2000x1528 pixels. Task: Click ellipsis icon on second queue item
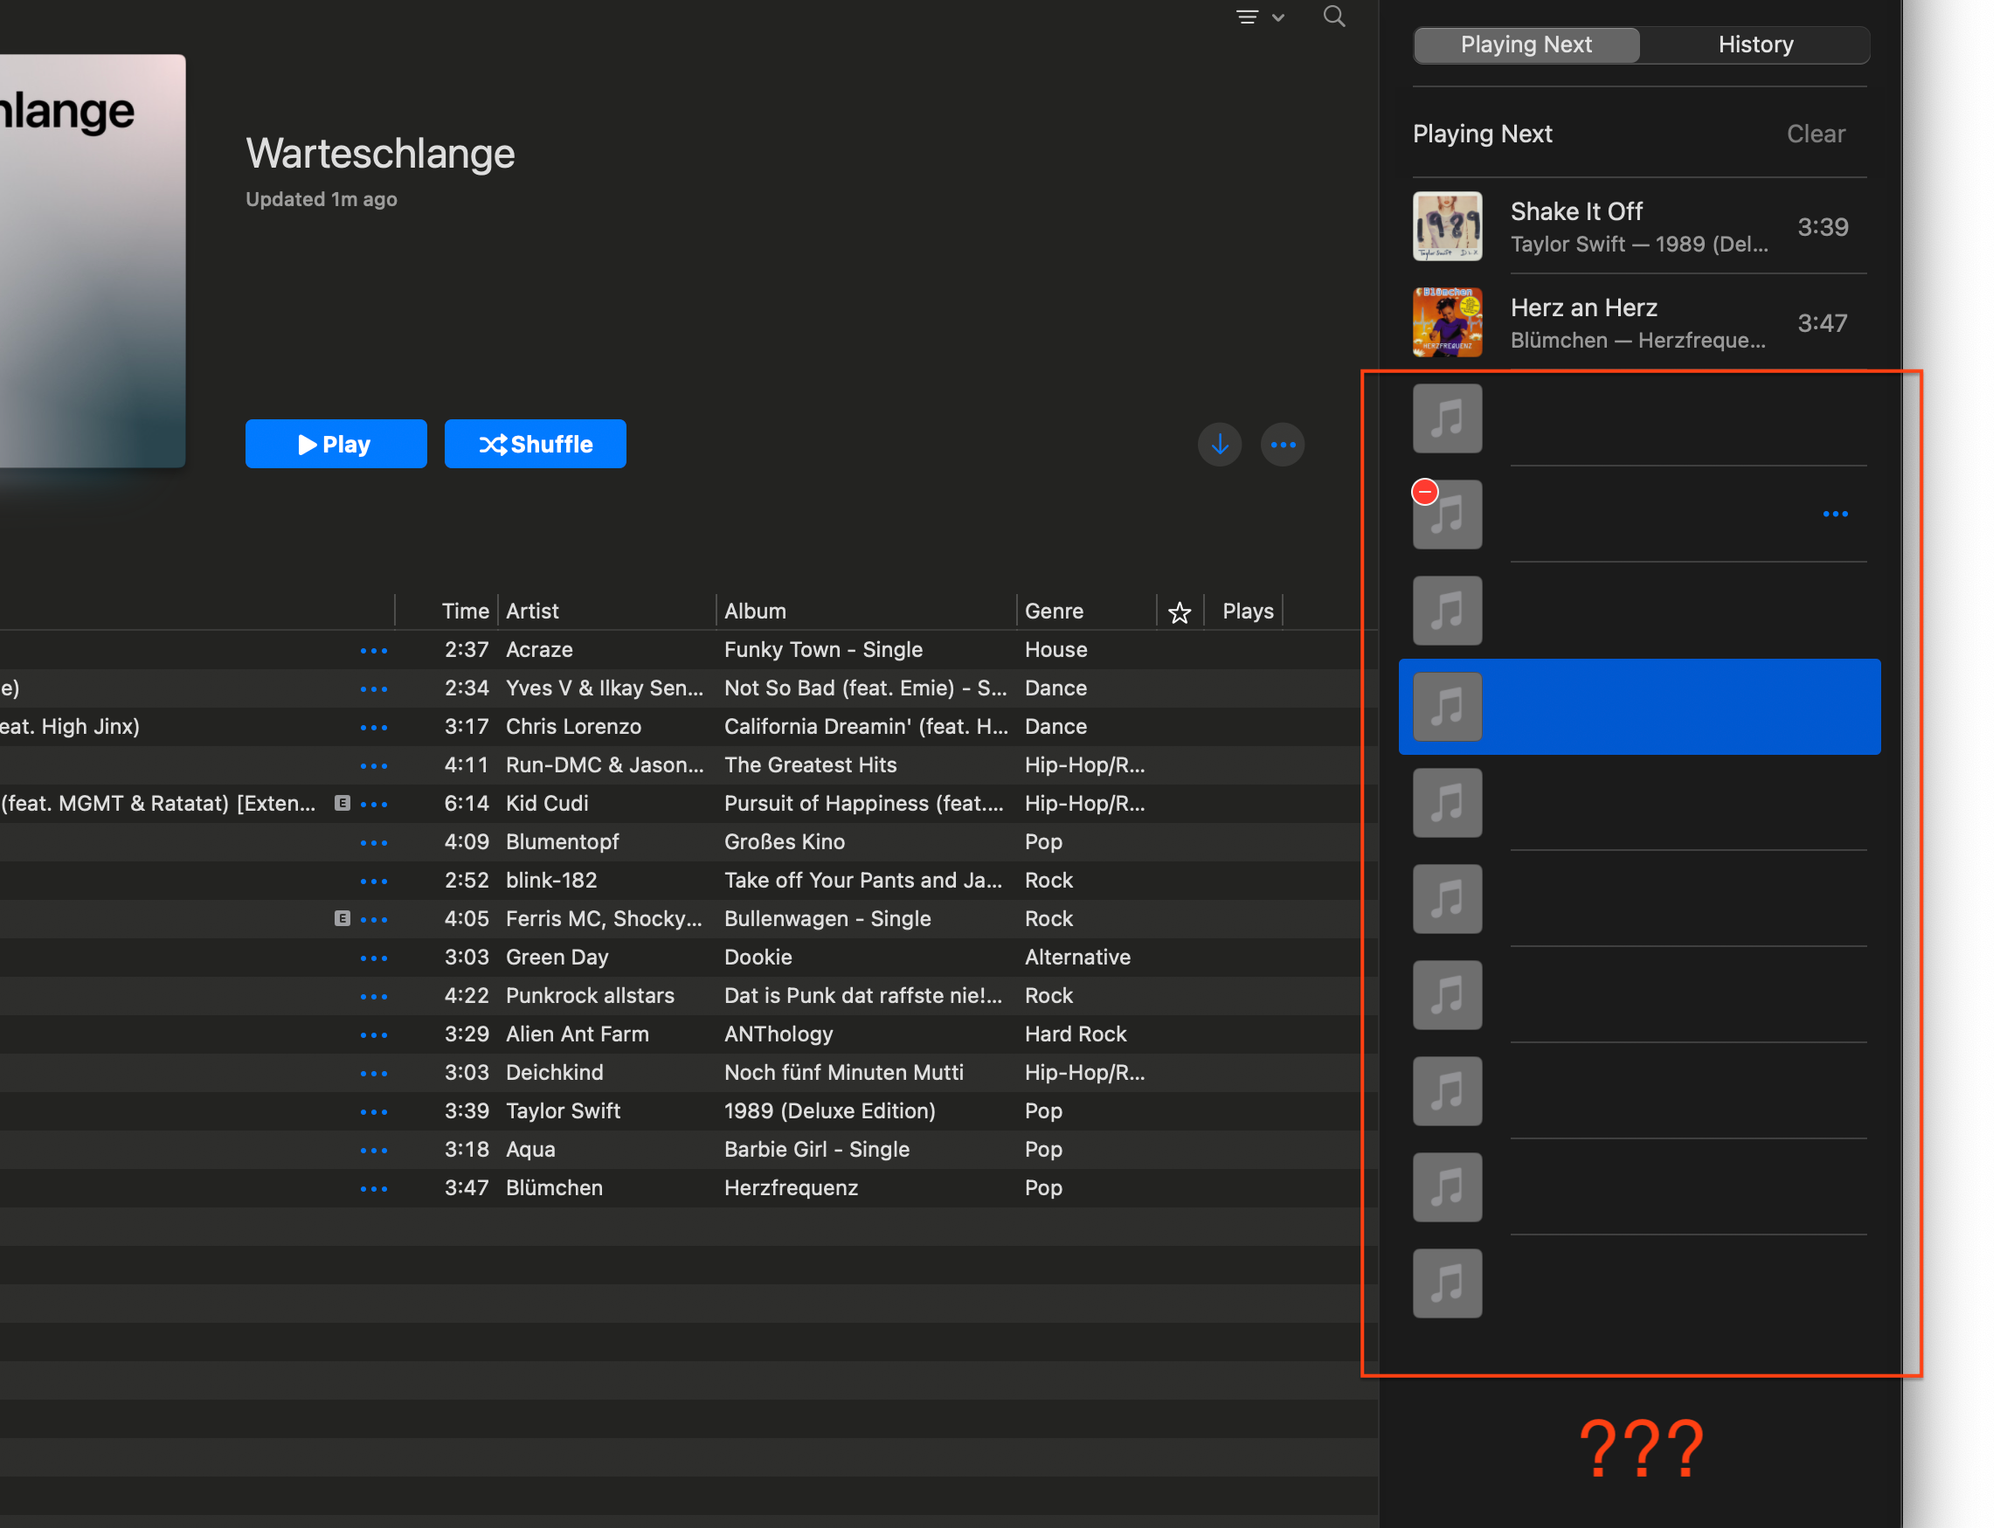coord(1833,514)
